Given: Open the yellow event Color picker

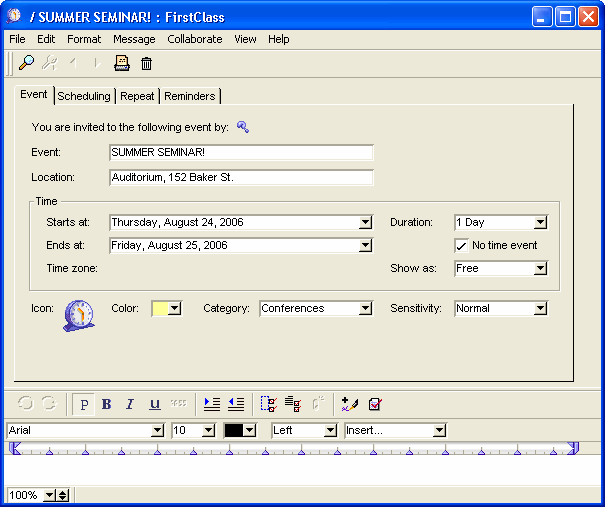Looking at the screenshot, I should (x=174, y=309).
